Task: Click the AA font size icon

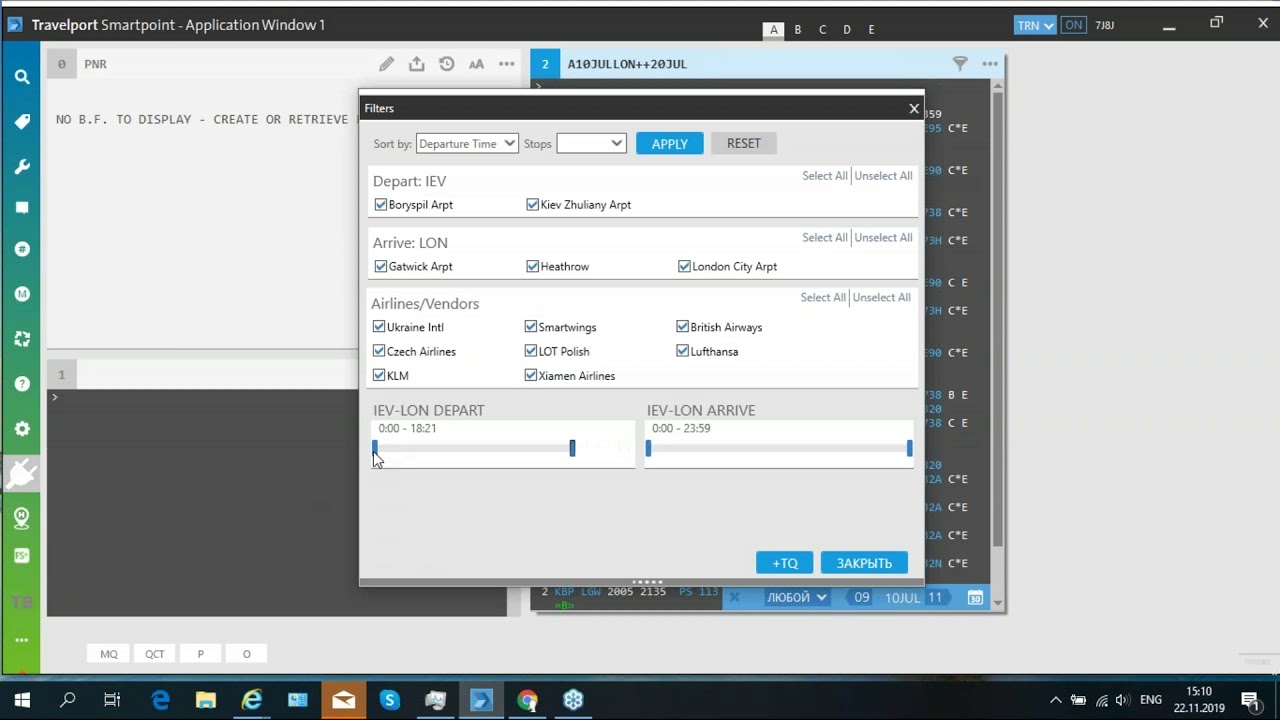Action: coord(476,64)
